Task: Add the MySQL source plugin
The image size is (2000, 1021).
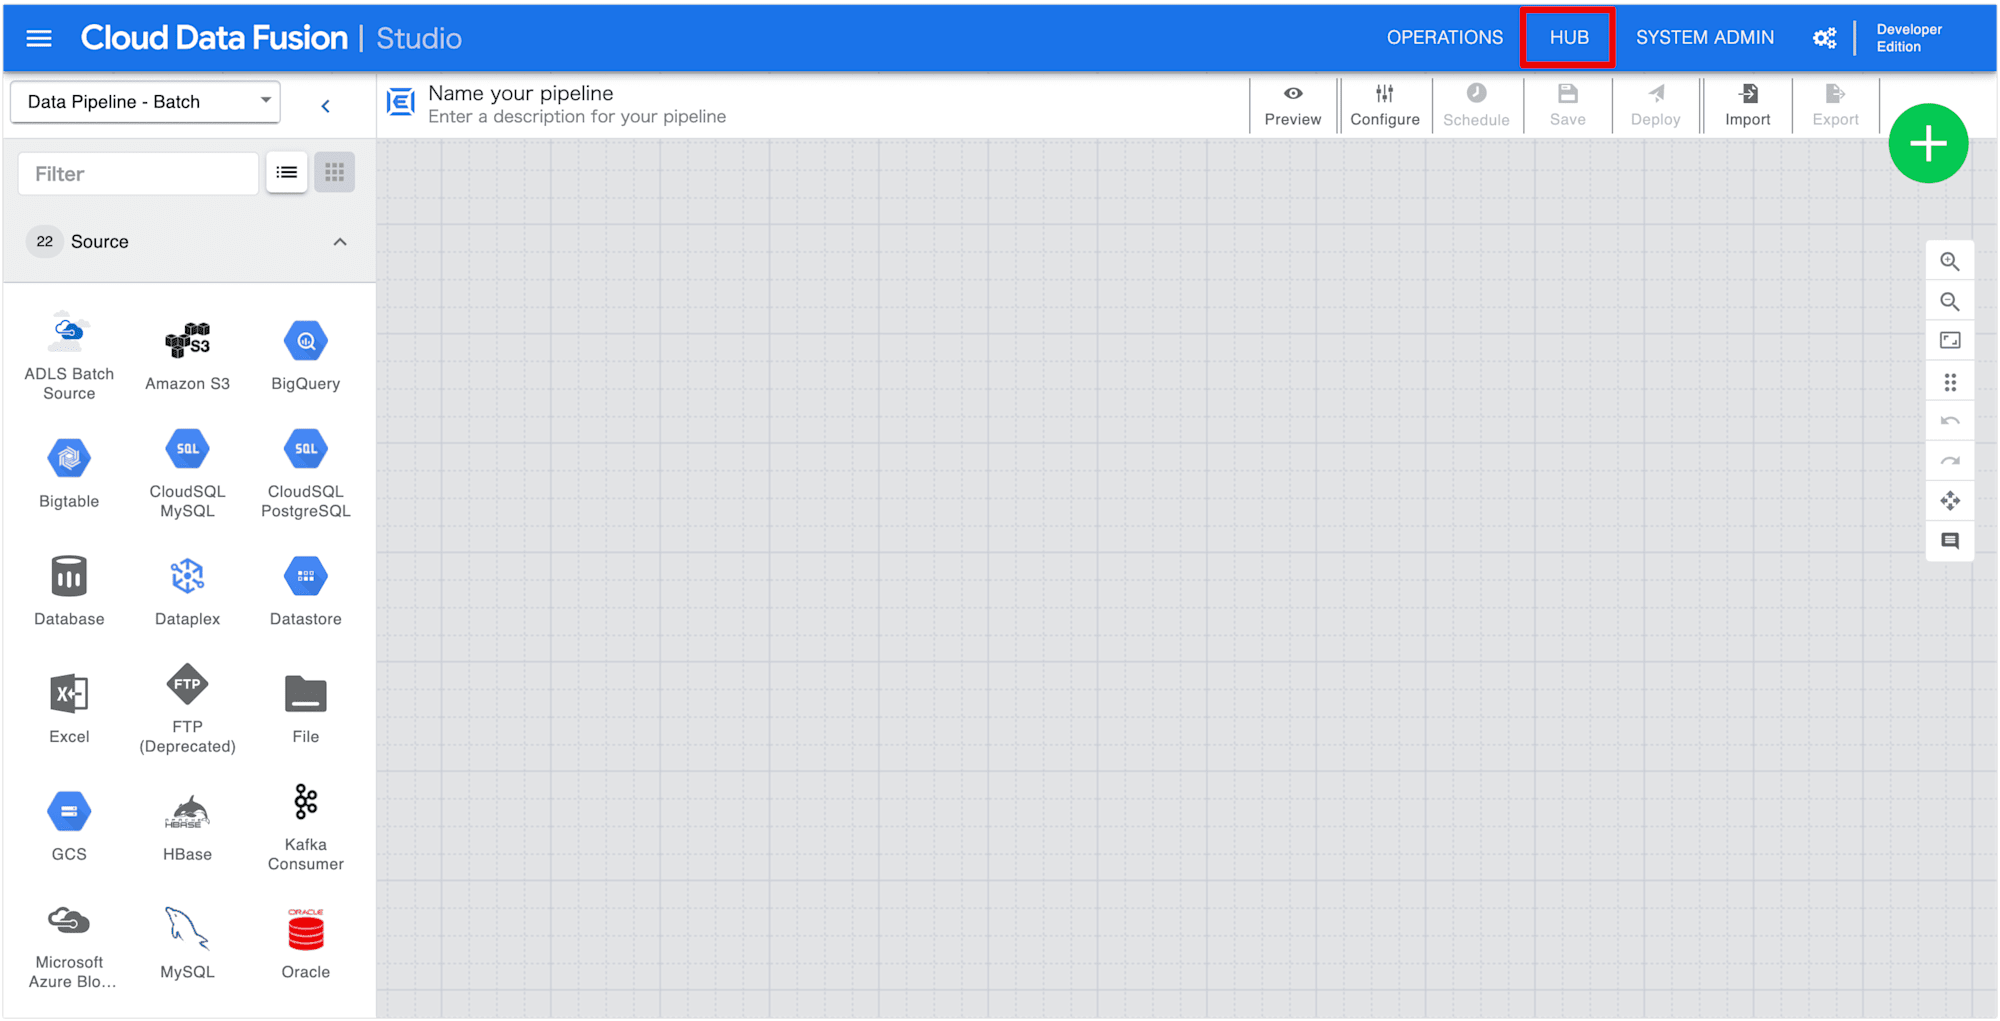Action: (187, 945)
